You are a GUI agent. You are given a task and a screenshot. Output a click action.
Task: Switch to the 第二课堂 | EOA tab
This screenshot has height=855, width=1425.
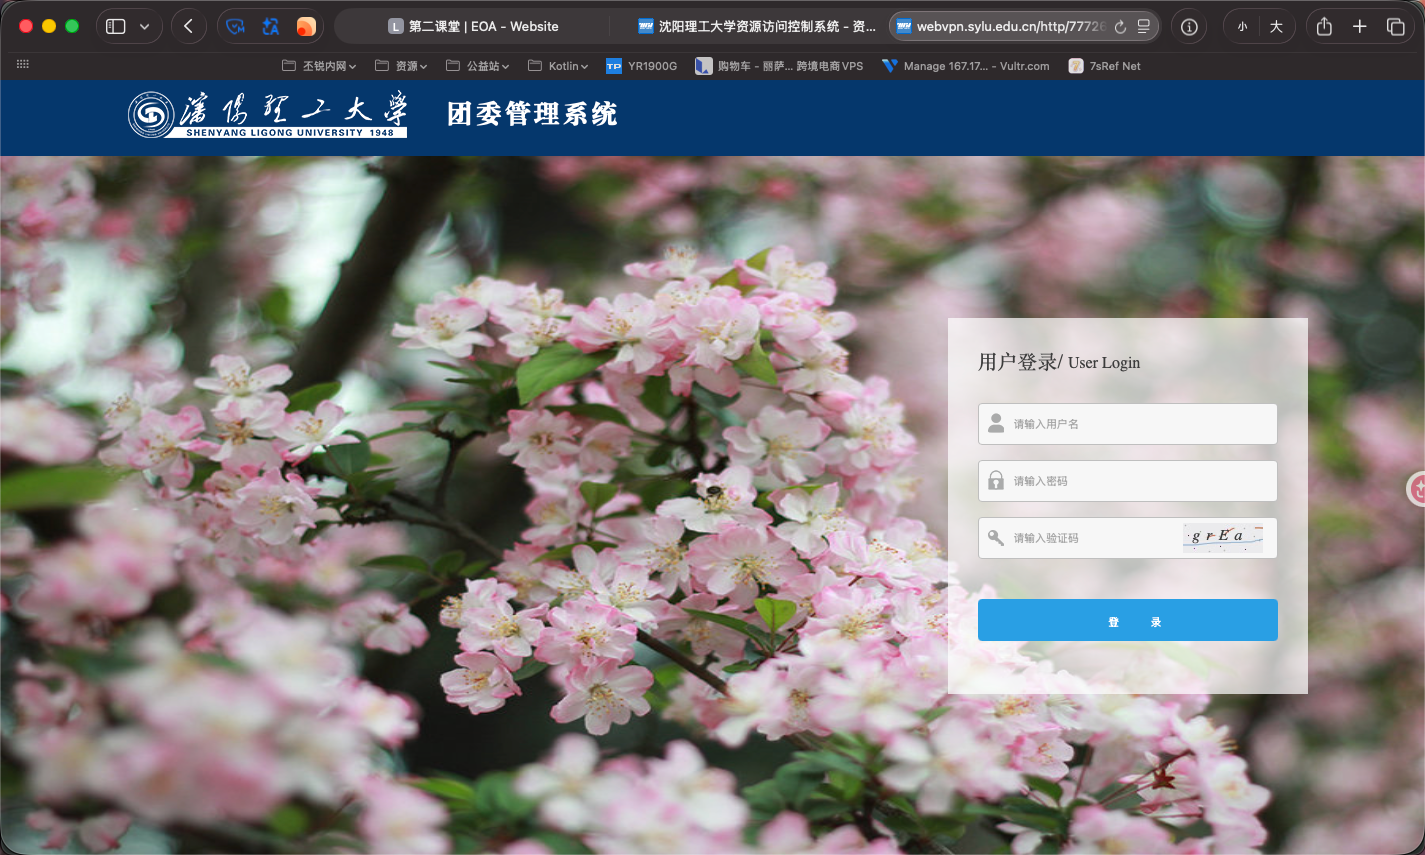(x=474, y=27)
